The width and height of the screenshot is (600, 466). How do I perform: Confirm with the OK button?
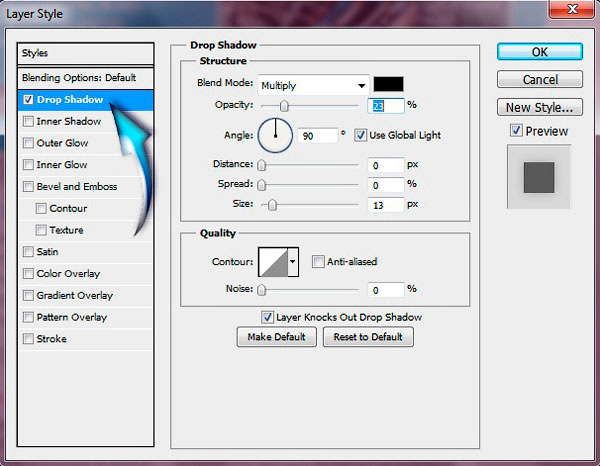540,52
